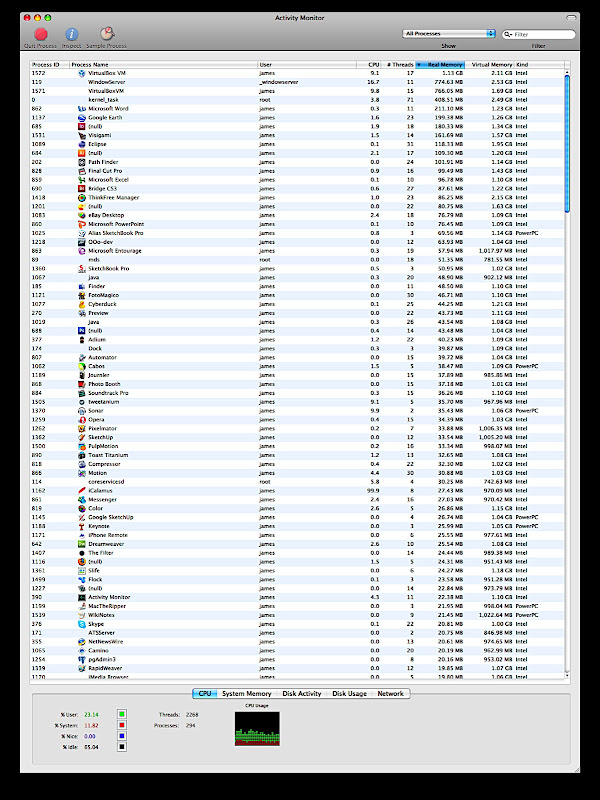Image resolution: width=600 pixels, height=800 pixels.
Task: Select the MacTheRipper process row
Action: coord(297,606)
